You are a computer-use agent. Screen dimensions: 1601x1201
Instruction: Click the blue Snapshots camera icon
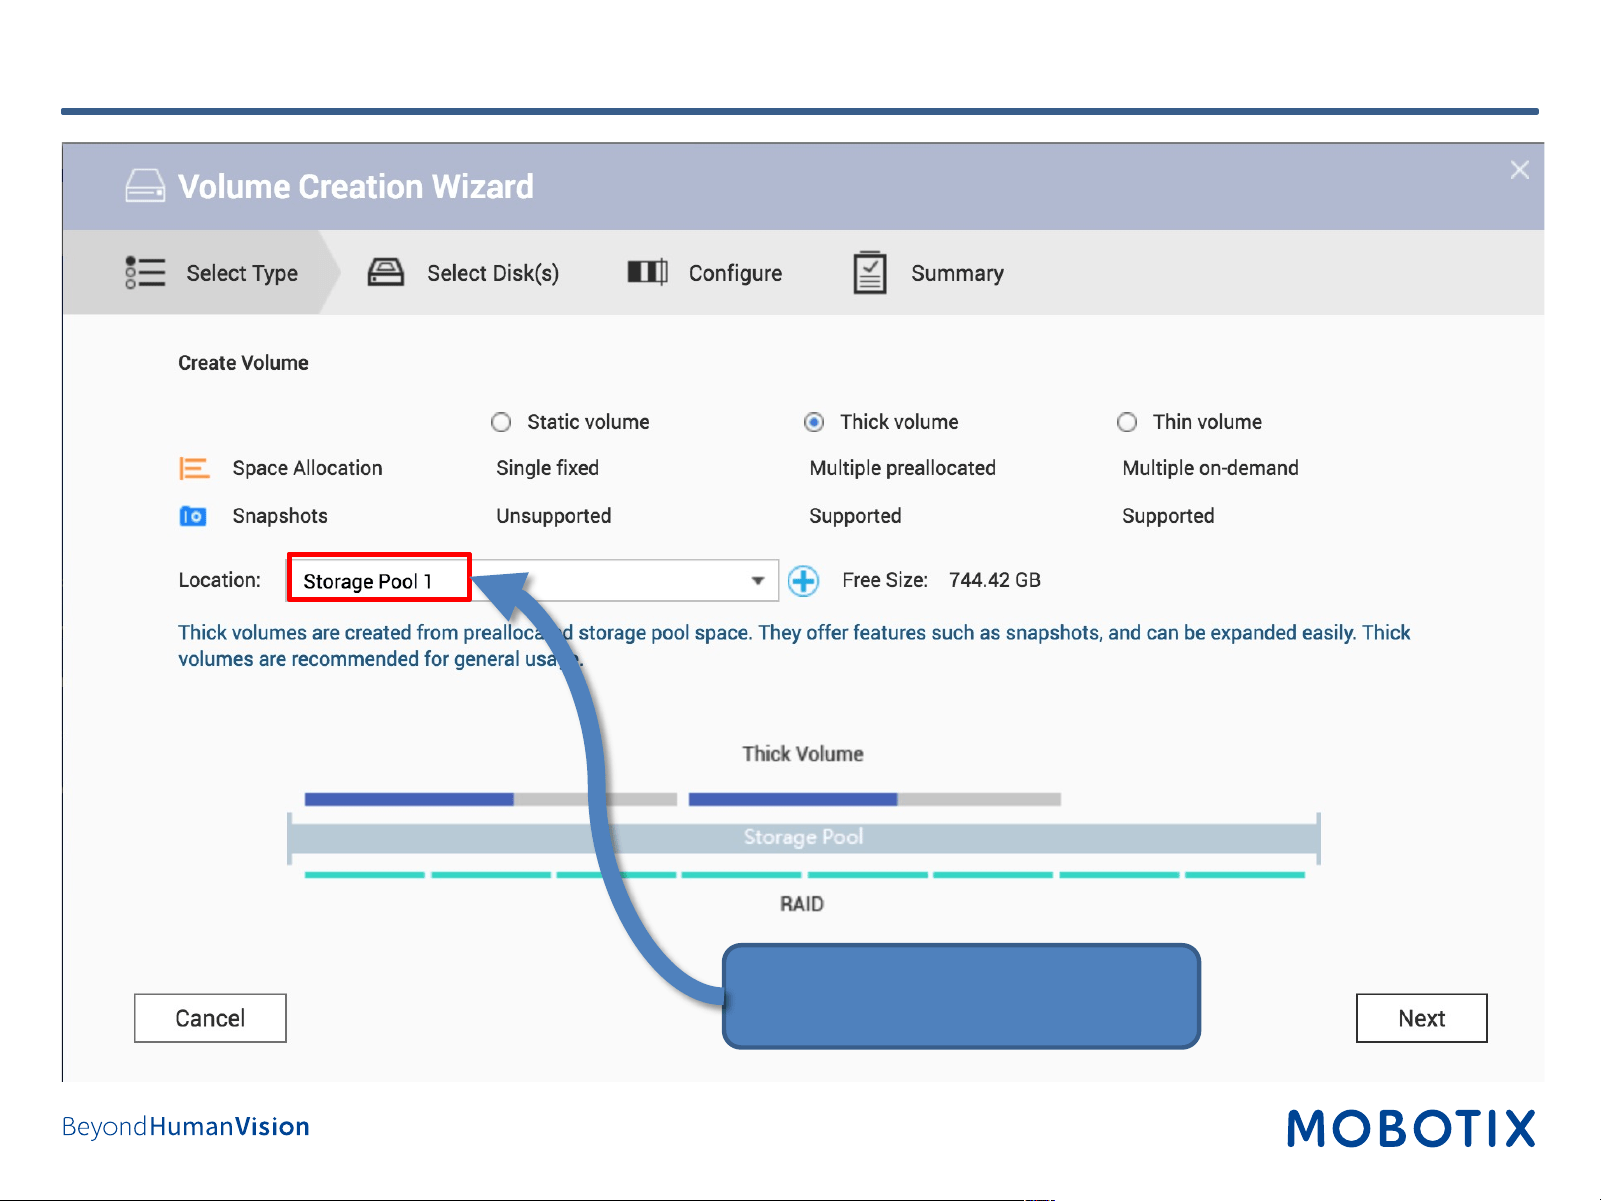tap(193, 516)
